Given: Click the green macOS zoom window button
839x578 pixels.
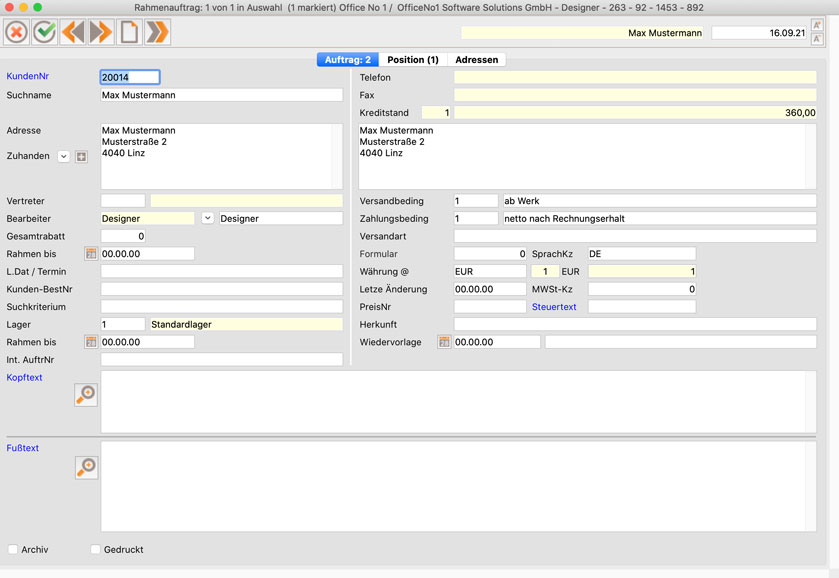Looking at the screenshot, I should click(x=37, y=7).
